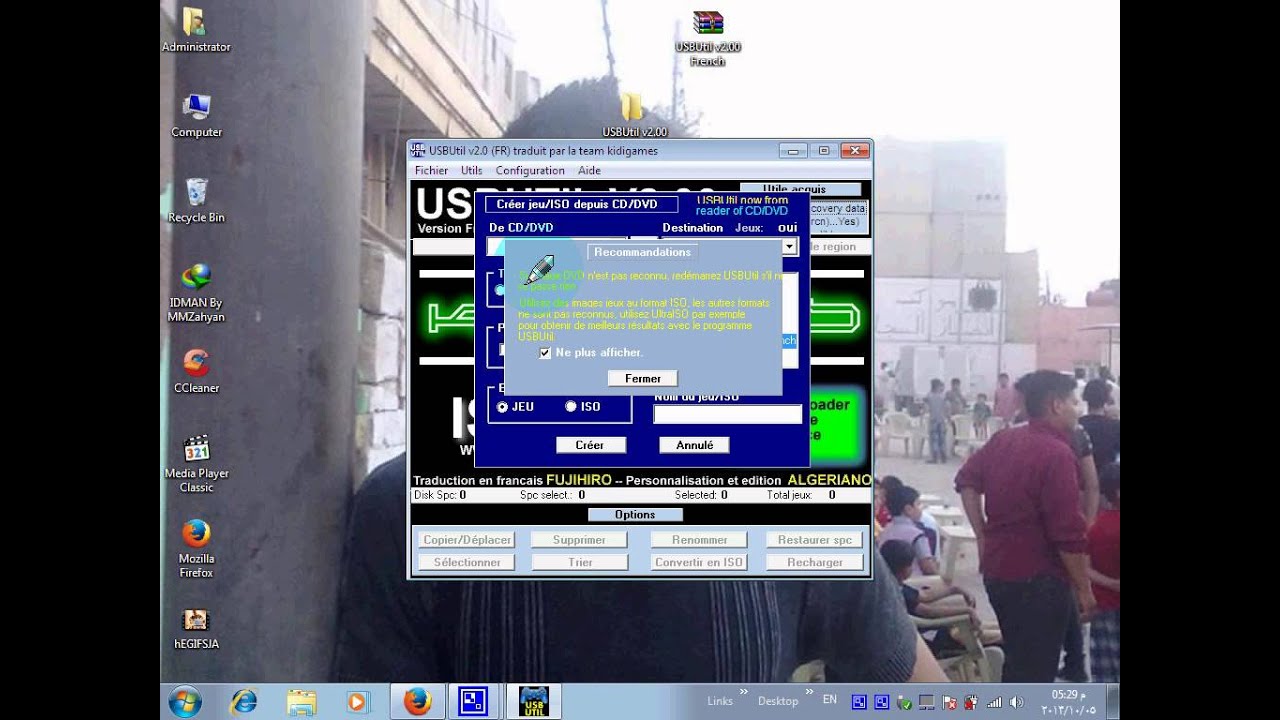
Task: Switch to the USB UTIL taskbar item
Action: click(x=533, y=702)
